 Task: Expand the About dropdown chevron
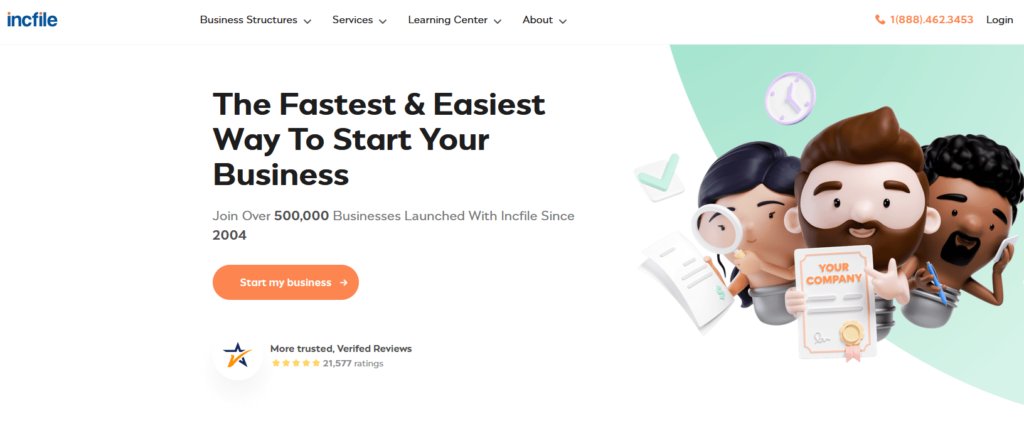[563, 21]
